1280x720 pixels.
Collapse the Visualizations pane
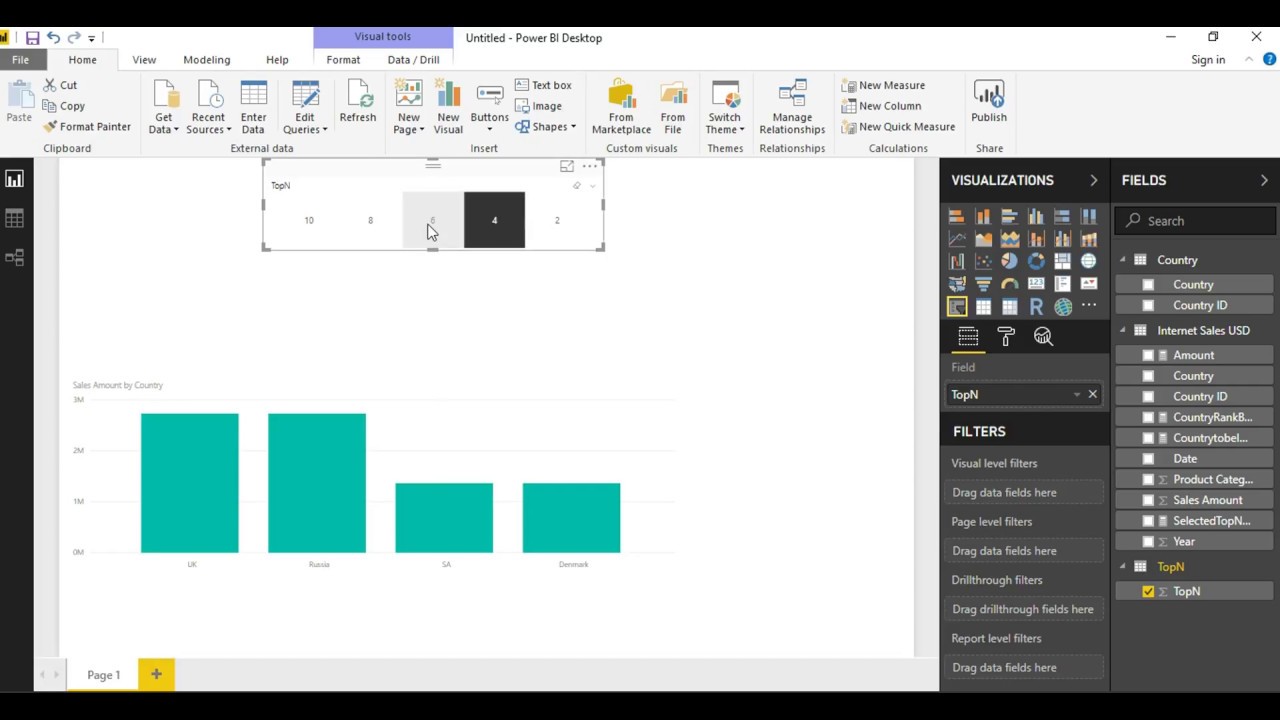(x=1093, y=180)
